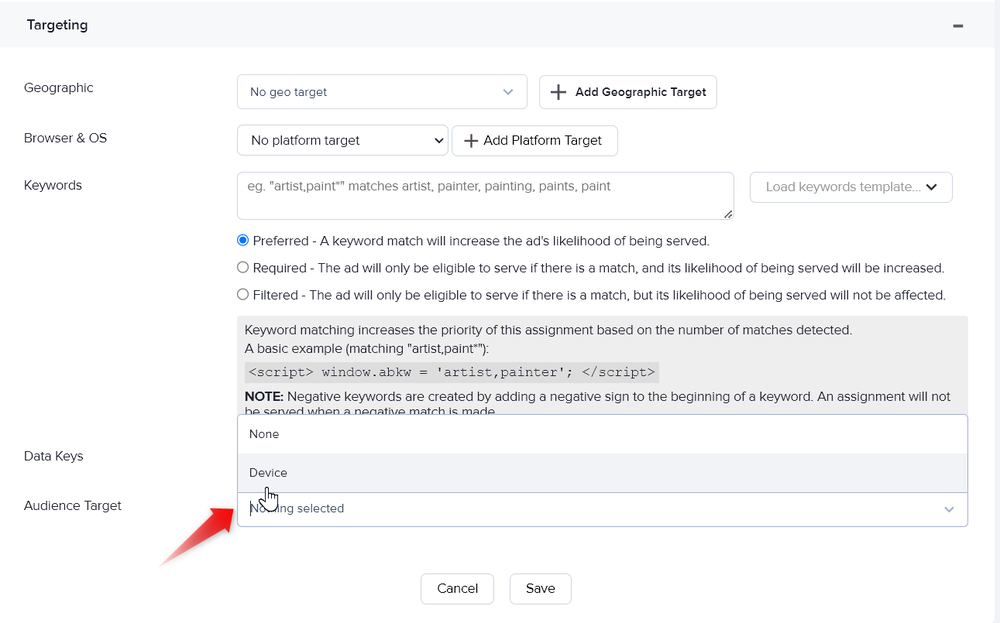Viewport: 1000px width, 623px height.
Task: Focus the Keywords text area
Action: 485,196
